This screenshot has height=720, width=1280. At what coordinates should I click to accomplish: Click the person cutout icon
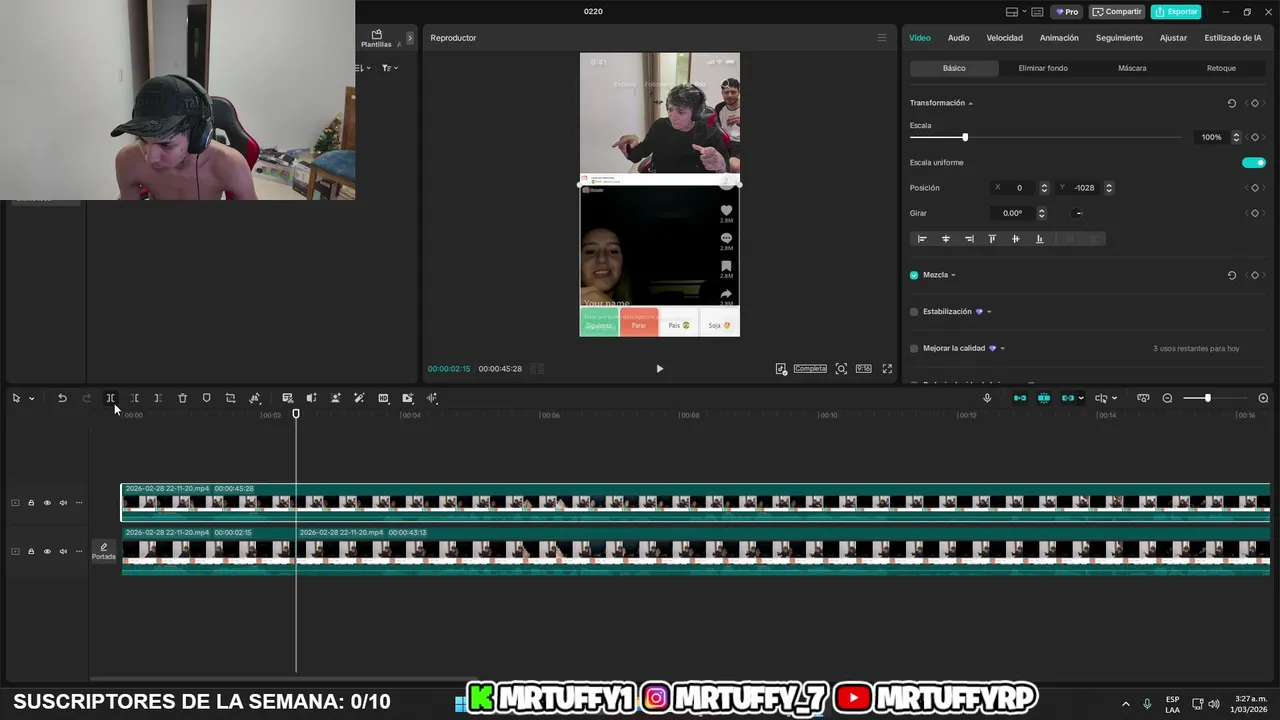335,398
